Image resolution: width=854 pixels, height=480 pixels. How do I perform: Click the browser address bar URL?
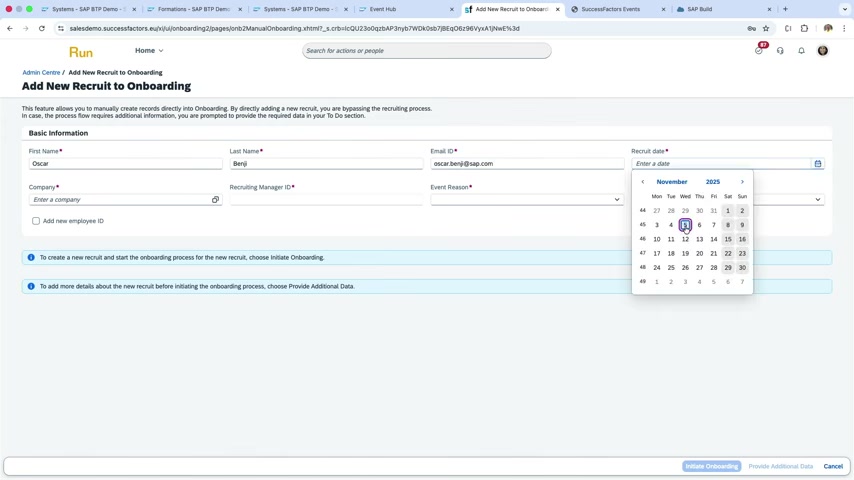click(x=294, y=28)
